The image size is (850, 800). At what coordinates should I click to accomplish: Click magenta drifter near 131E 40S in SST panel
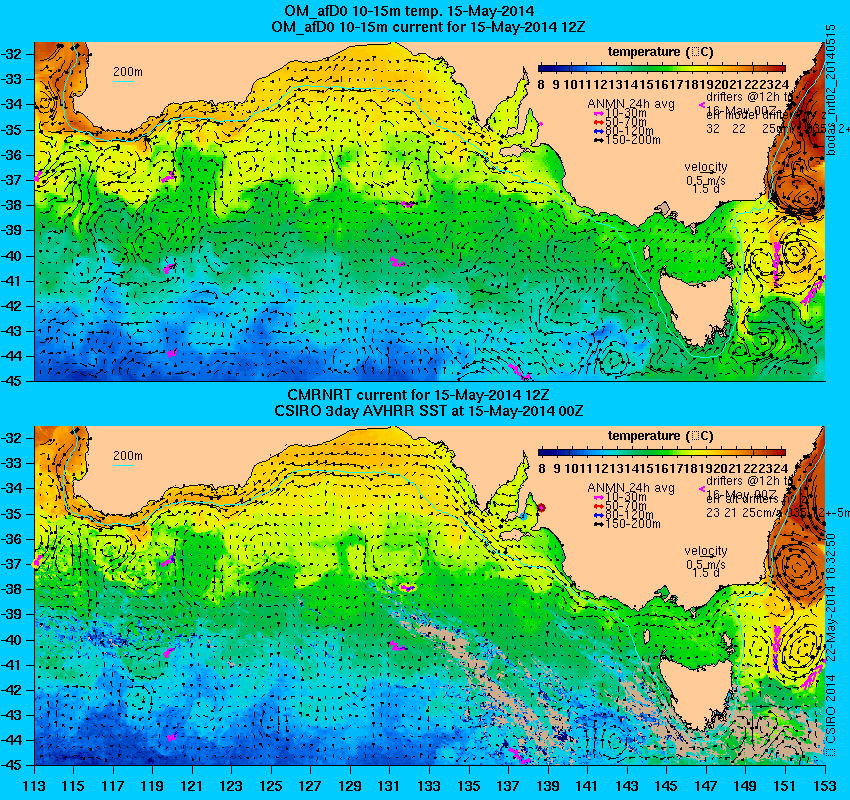pos(397,646)
